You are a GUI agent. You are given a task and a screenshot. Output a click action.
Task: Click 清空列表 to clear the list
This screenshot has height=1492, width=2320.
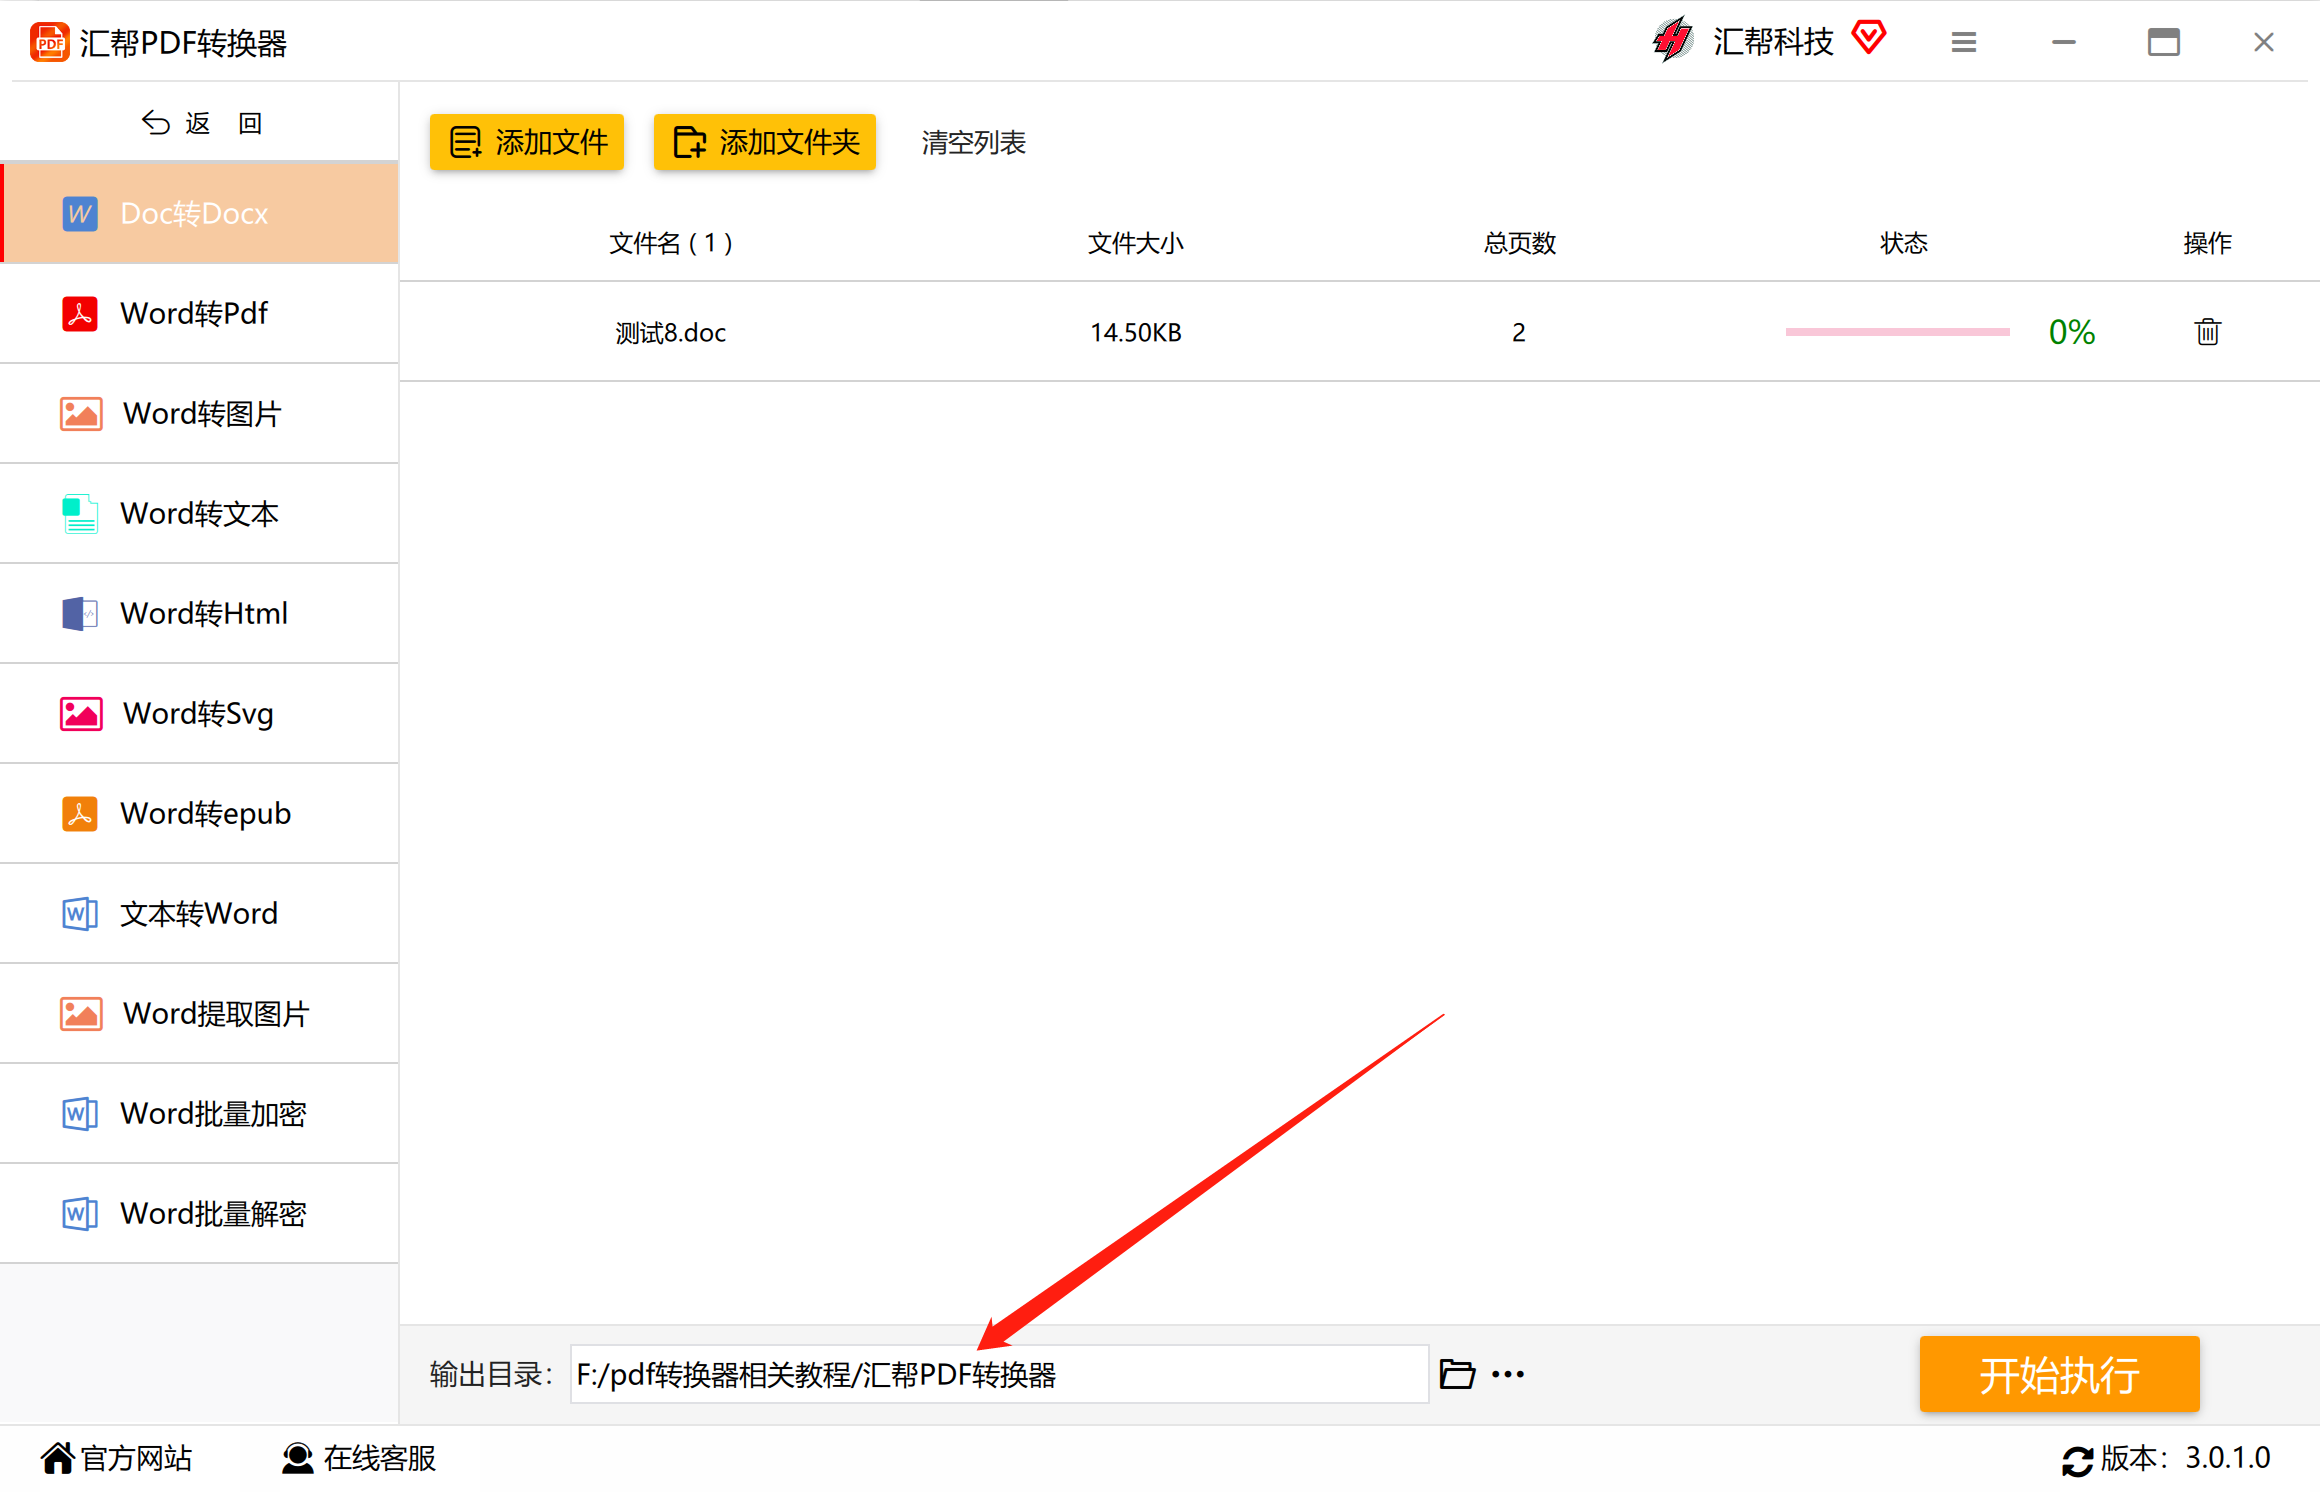click(x=973, y=142)
